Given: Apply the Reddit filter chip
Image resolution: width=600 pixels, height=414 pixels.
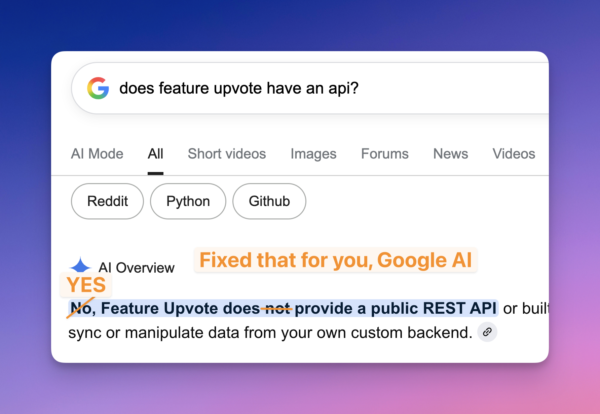Looking at the screenshot, I should 107,201.
